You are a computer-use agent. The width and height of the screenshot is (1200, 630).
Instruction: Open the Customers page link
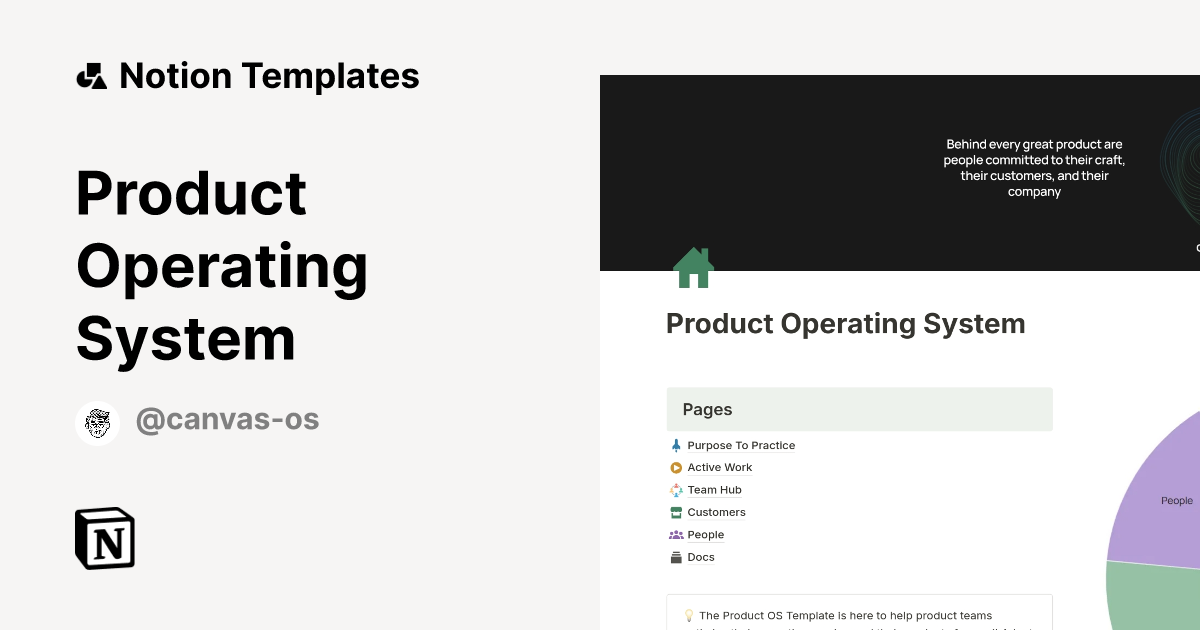click(x=716, y=512)
